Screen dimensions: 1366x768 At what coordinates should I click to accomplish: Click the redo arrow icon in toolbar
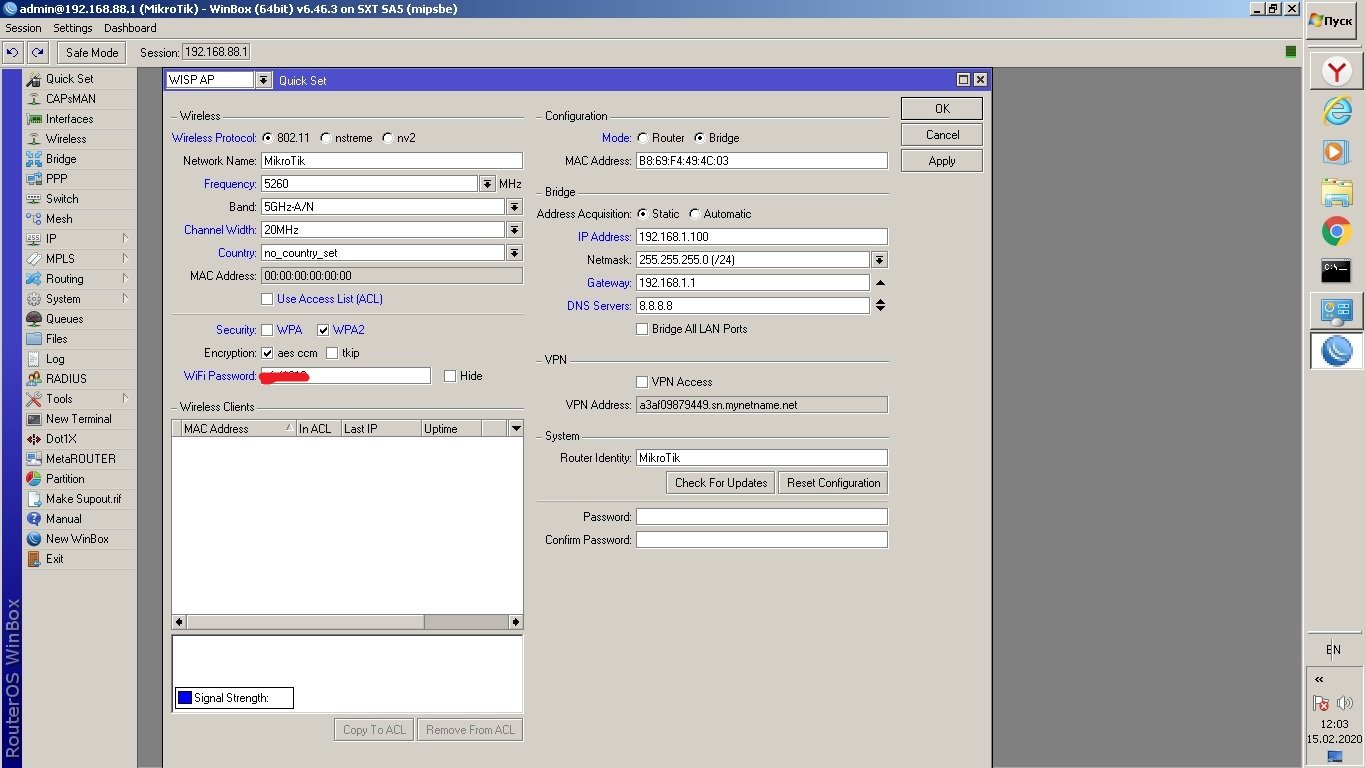38,53
